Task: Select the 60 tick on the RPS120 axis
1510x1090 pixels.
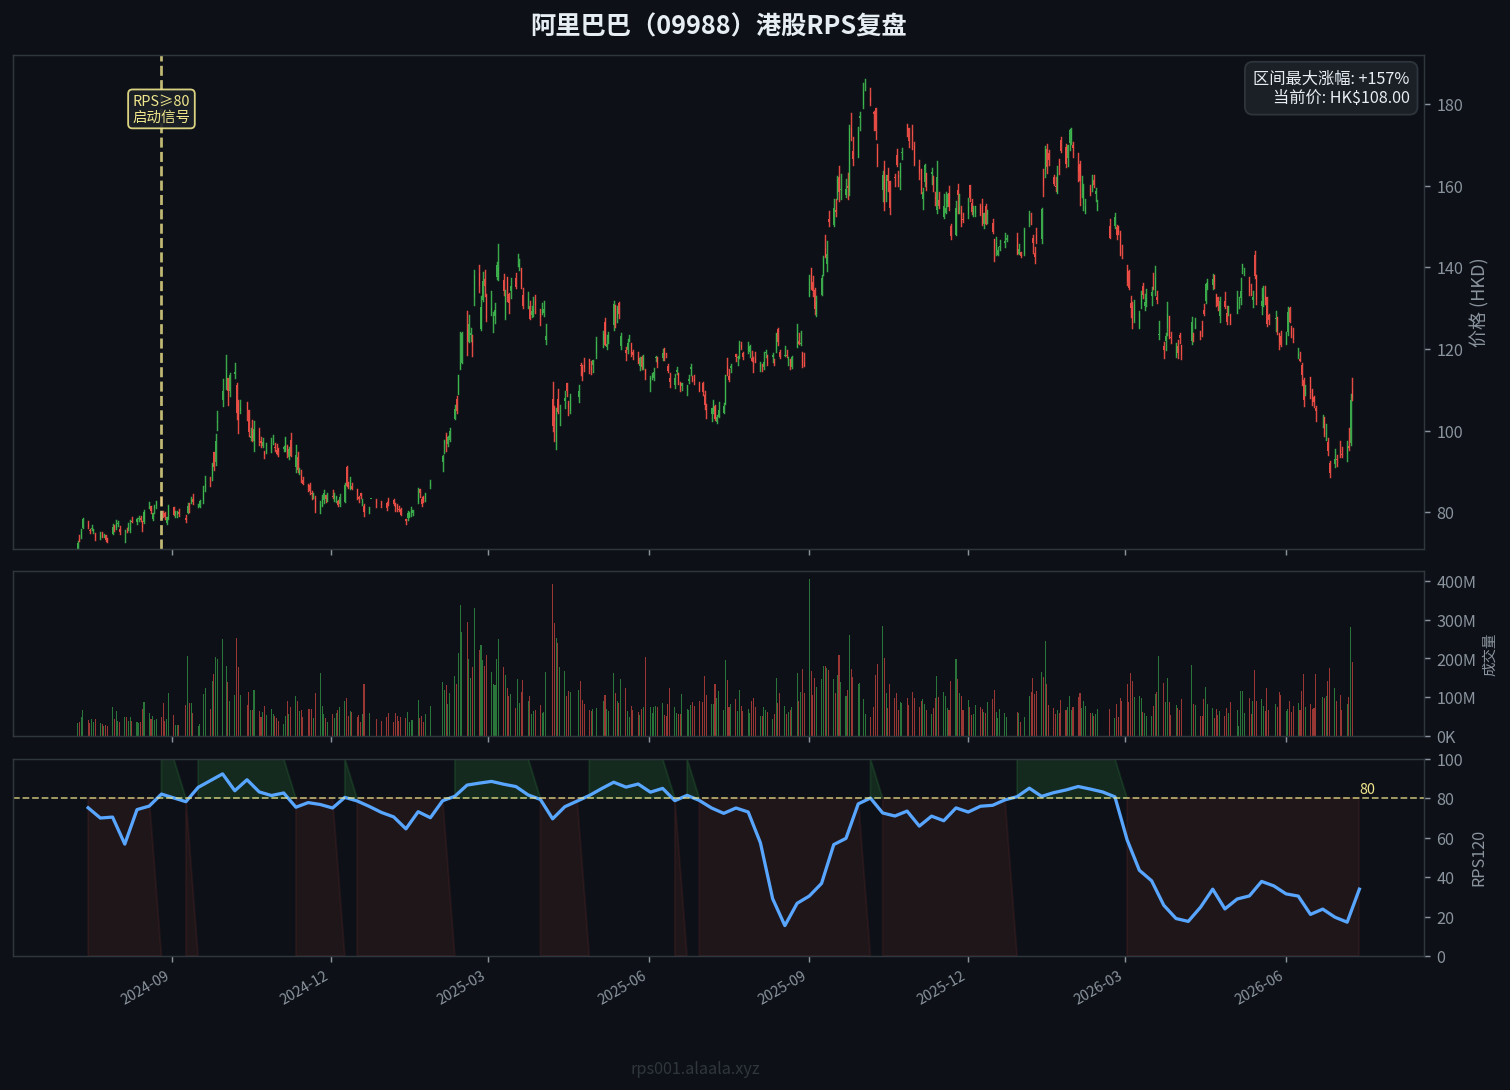Action: (1445, 839)
